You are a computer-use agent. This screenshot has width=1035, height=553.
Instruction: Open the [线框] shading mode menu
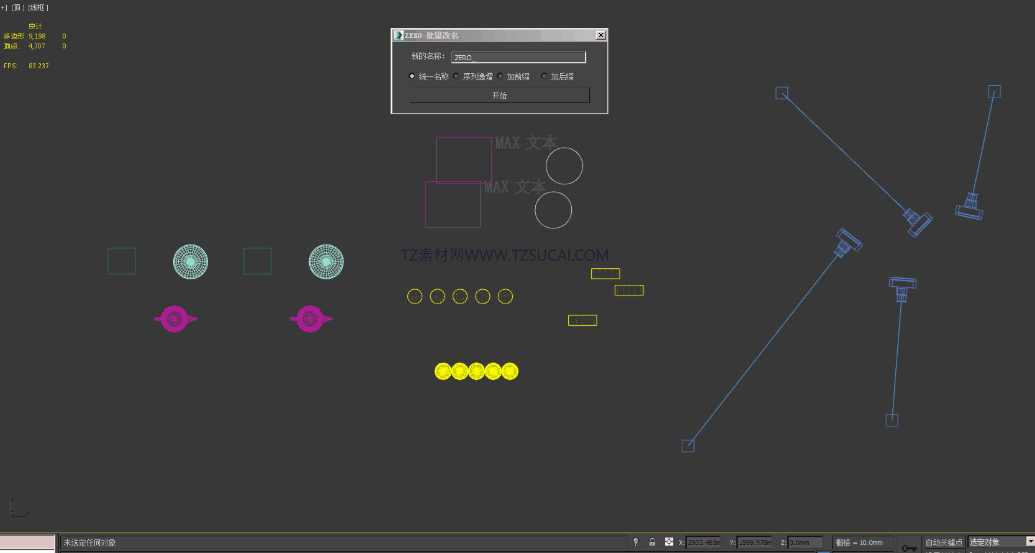(37, 7)
